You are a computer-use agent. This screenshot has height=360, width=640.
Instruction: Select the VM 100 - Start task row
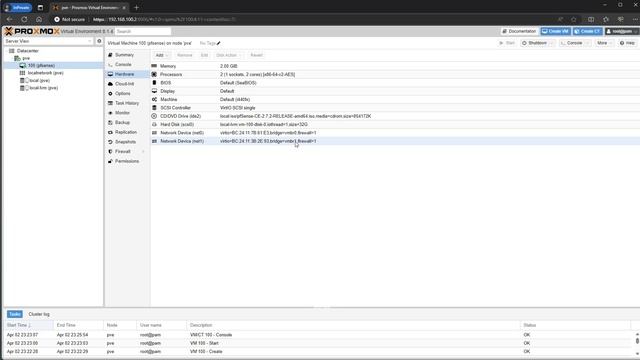click(x=318, y=343)
